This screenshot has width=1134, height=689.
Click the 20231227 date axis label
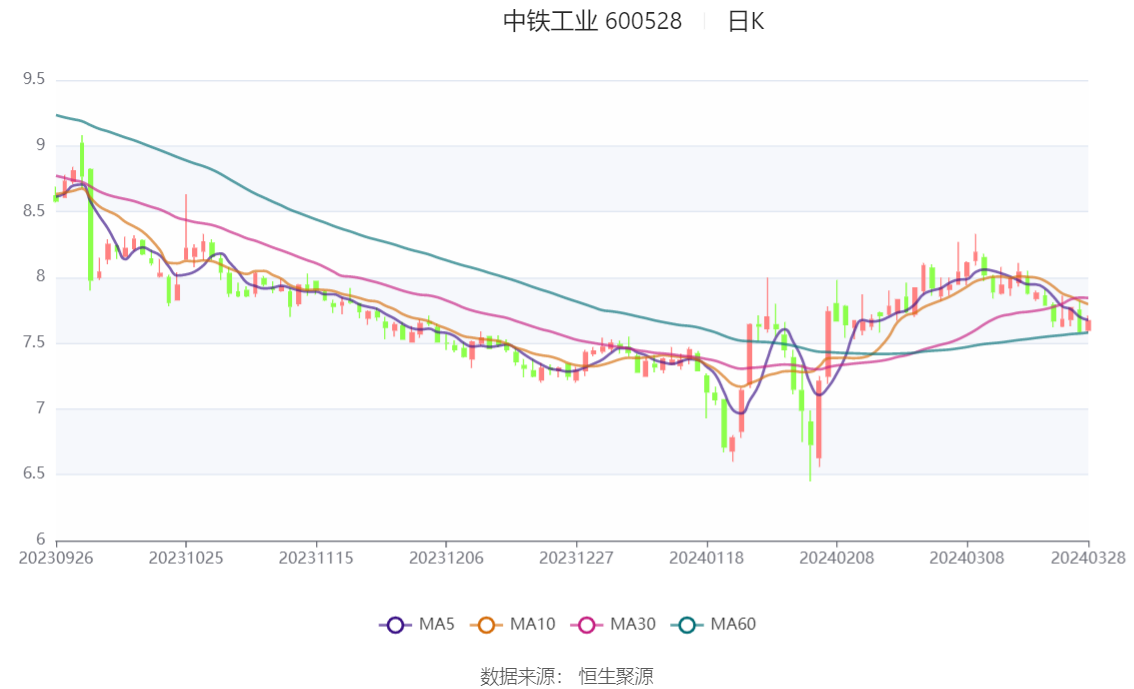576,558
